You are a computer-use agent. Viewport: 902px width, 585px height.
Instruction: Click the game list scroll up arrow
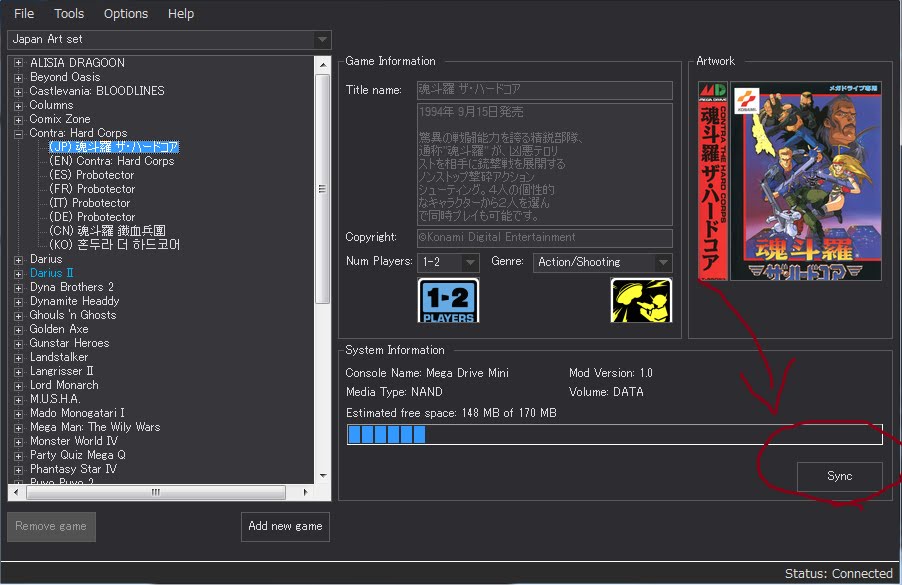pos(323,64)
